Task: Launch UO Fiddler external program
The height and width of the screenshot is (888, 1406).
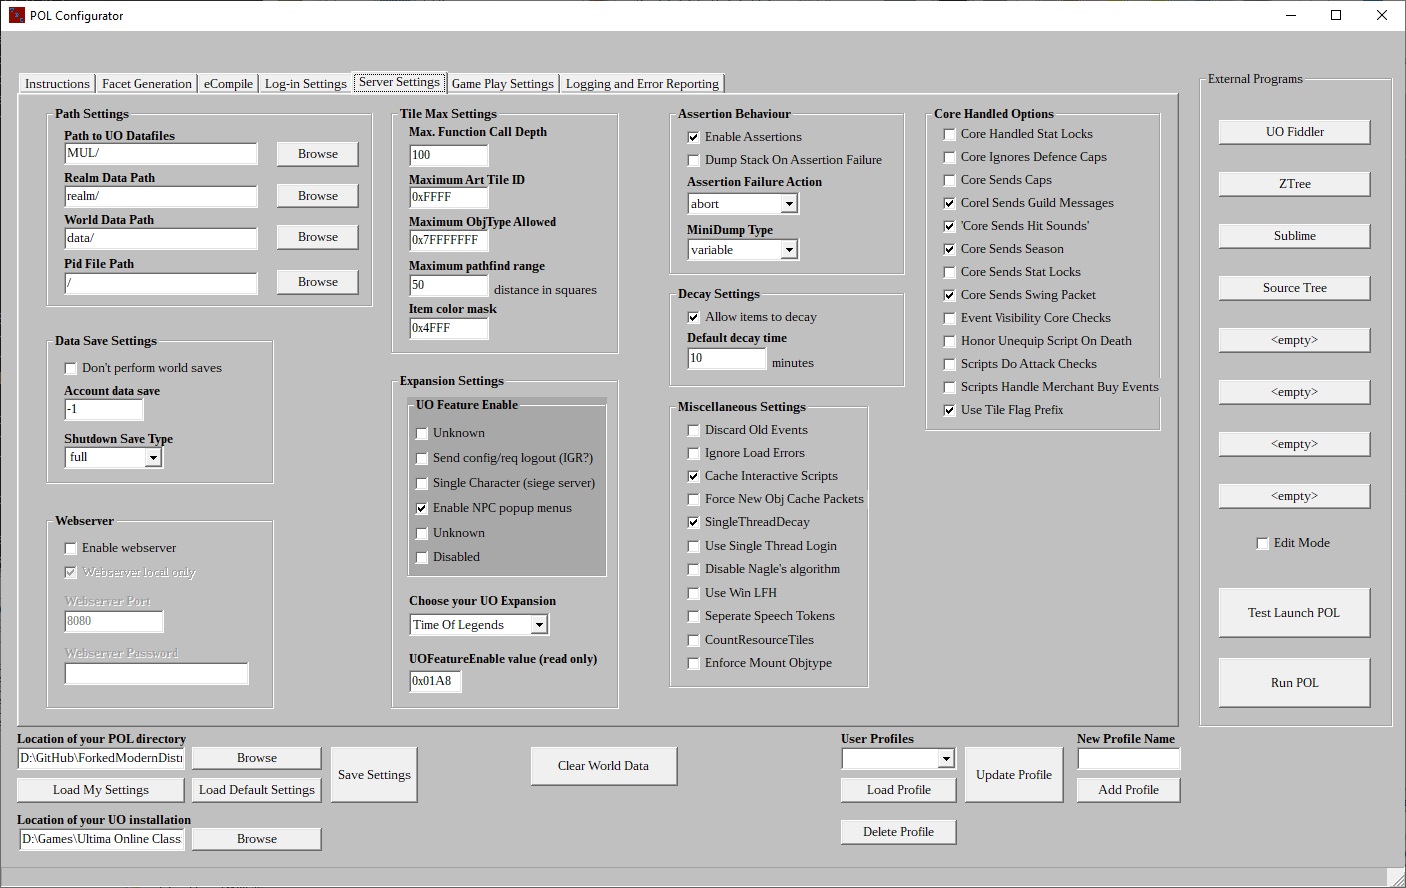Action: (x=1294, y=132)
